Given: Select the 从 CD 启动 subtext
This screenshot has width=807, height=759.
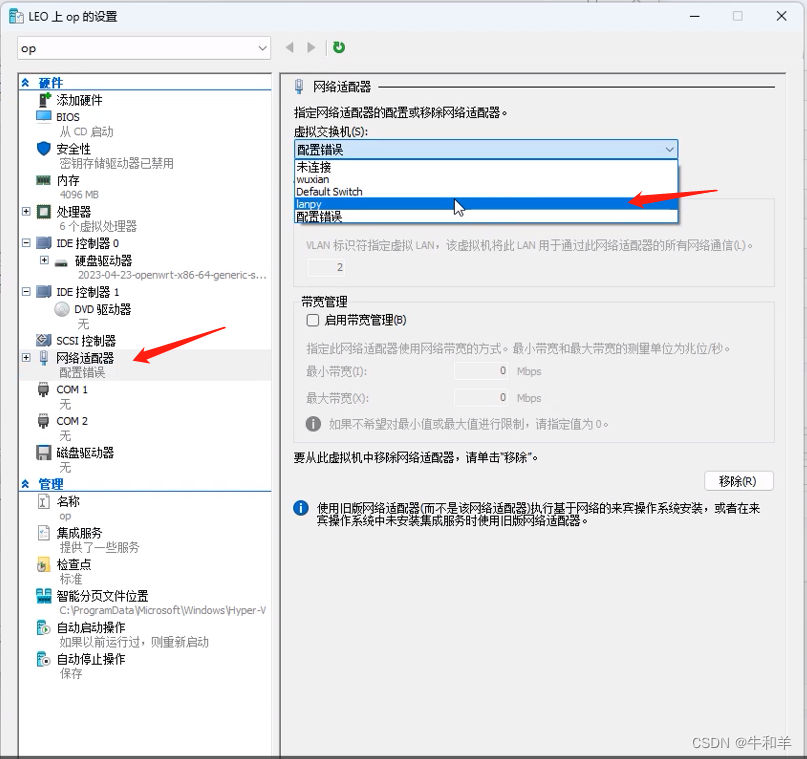Looking at the screenshot, I should (86, 132).
